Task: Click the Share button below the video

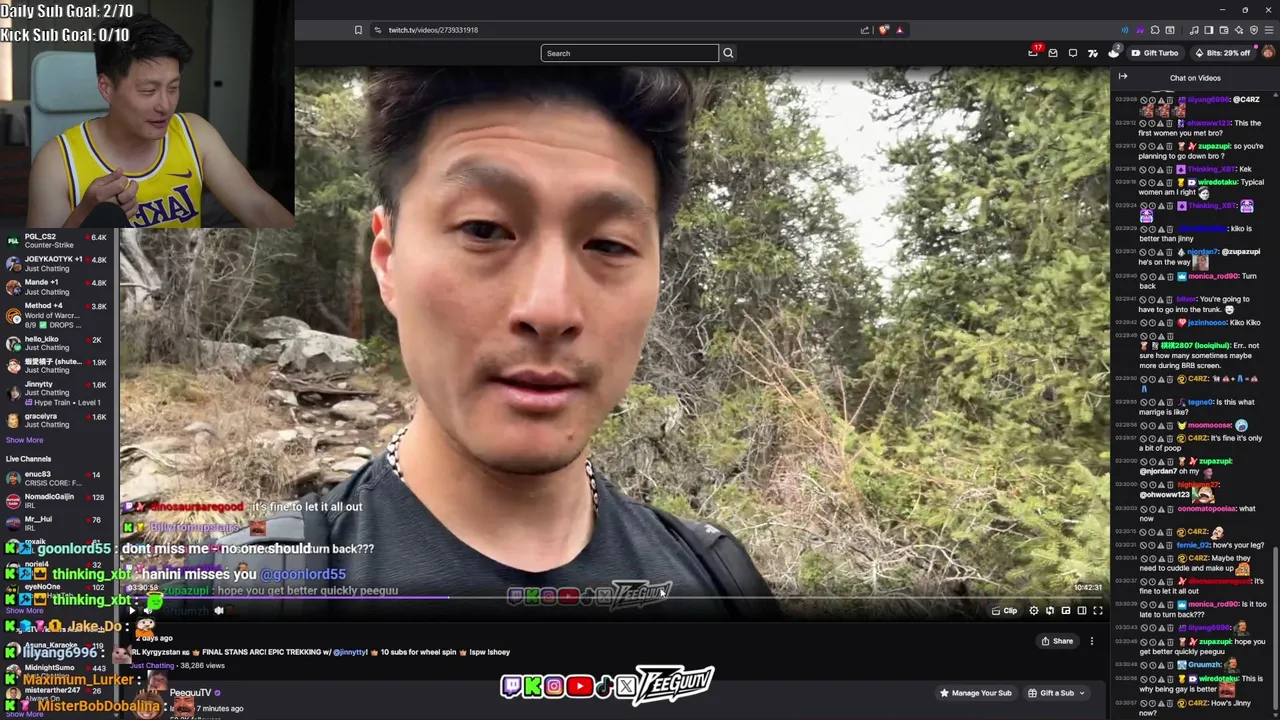Action: pyautogui.click(x=1057, y=642)
